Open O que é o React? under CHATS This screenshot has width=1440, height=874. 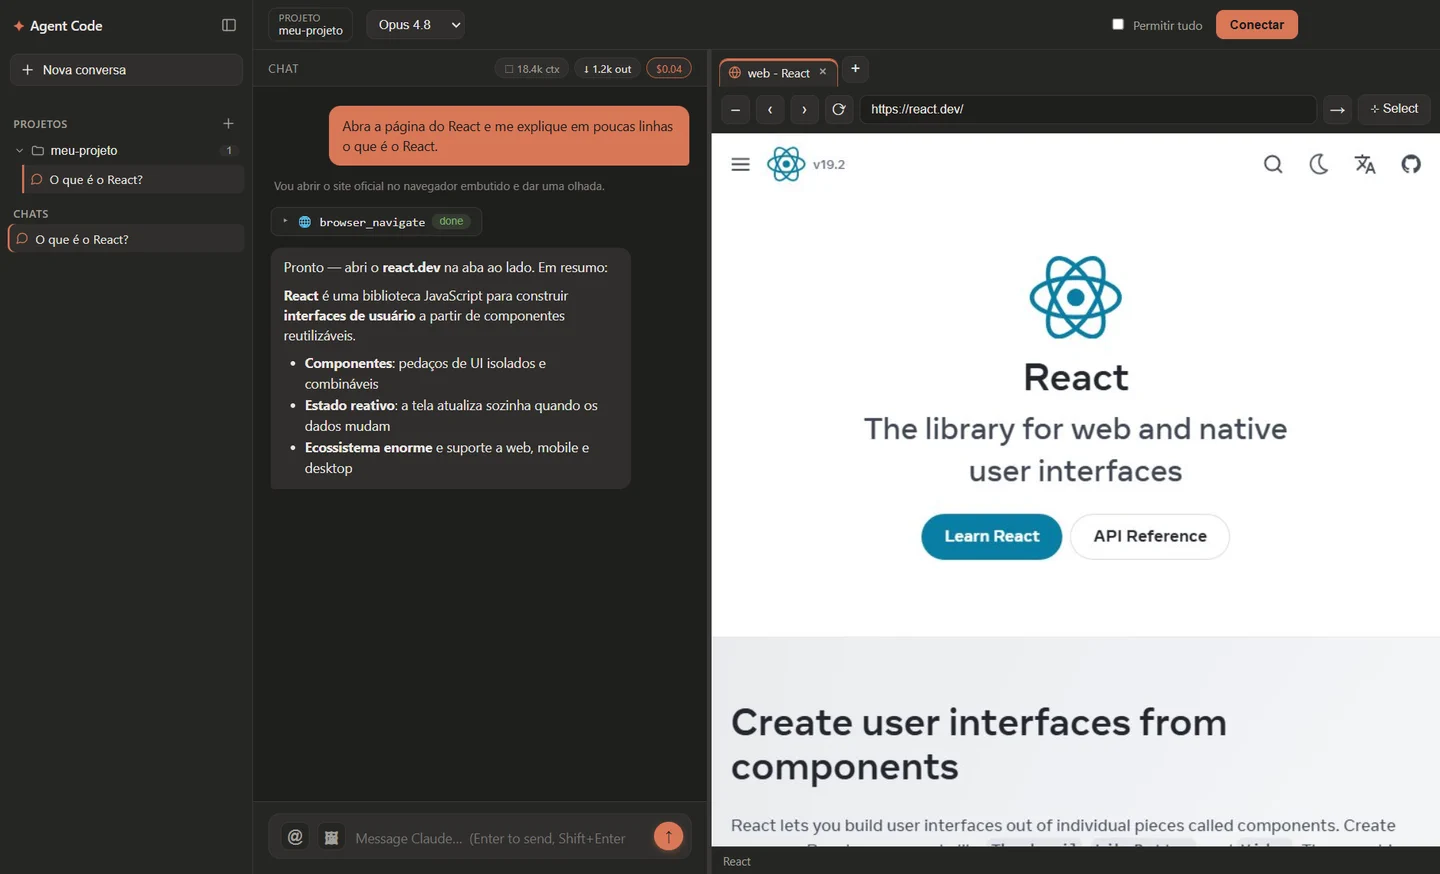tap(126, 239)
